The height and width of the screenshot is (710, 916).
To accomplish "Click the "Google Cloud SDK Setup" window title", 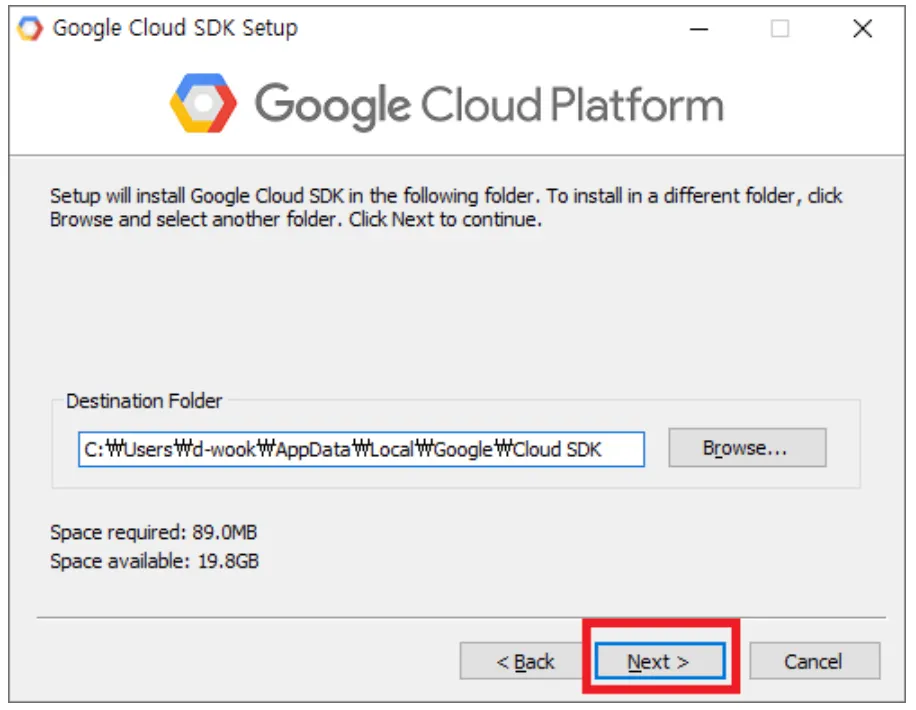I will pyautogui.click(x=175, y=28).
